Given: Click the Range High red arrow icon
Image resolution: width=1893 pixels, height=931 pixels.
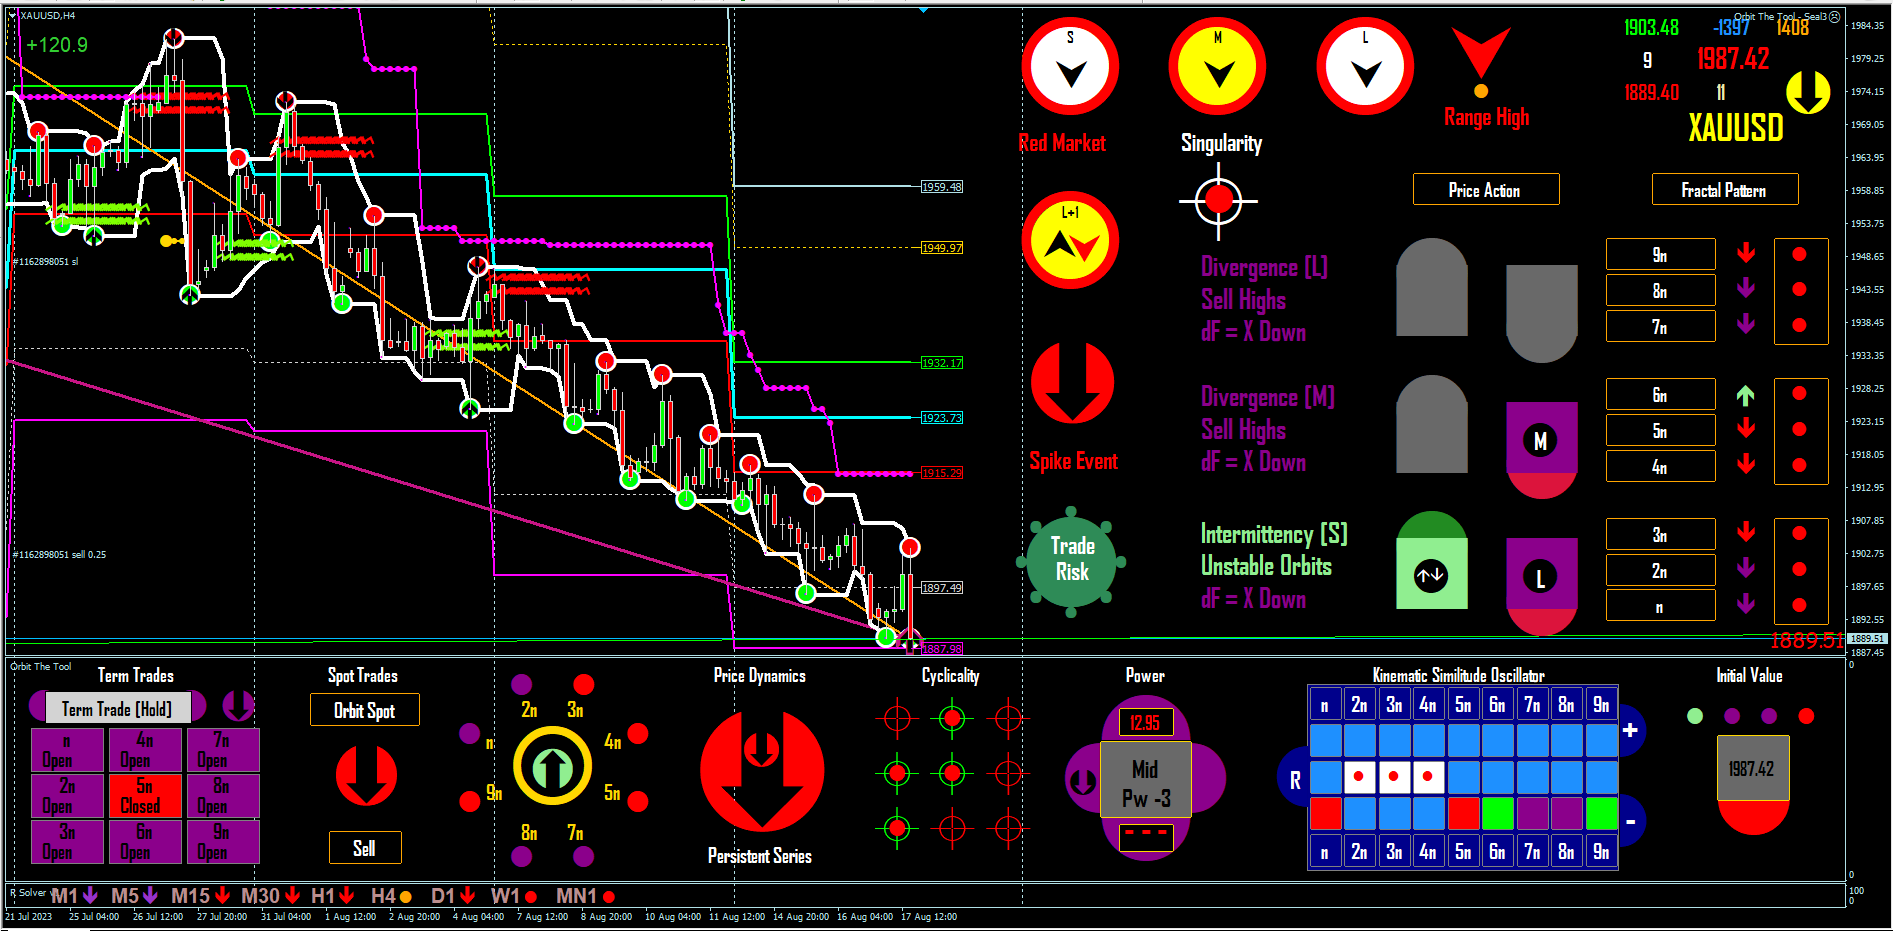Looking at the screenshot, I should (x=1481, y=53).
